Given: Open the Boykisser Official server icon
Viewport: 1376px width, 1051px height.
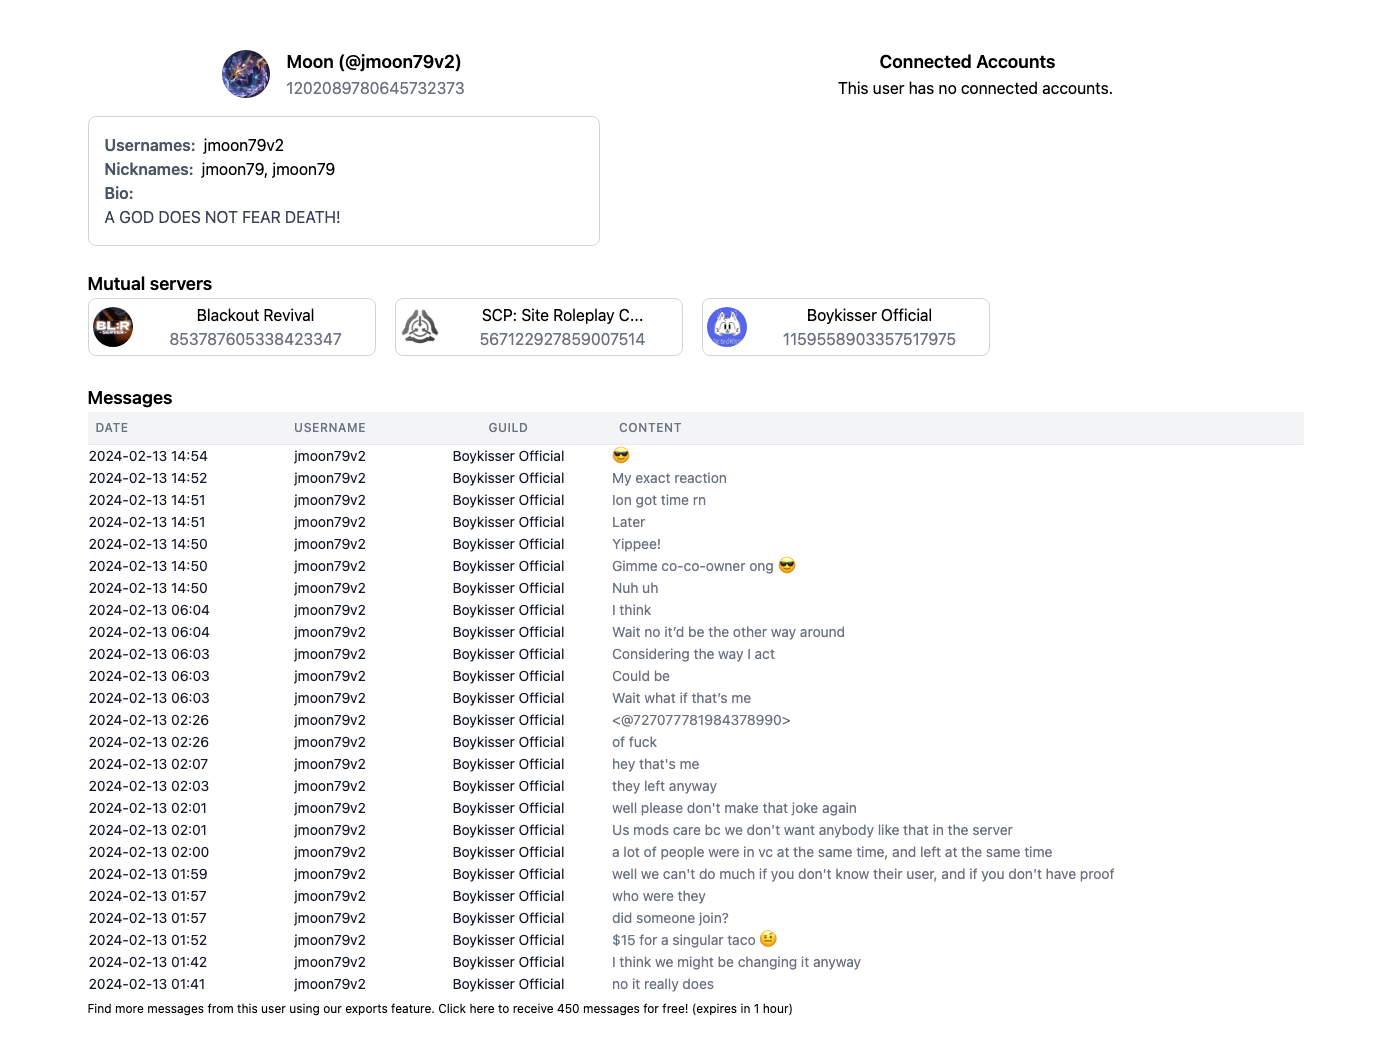Looking at the screenshot, I should tap(727, 327).
